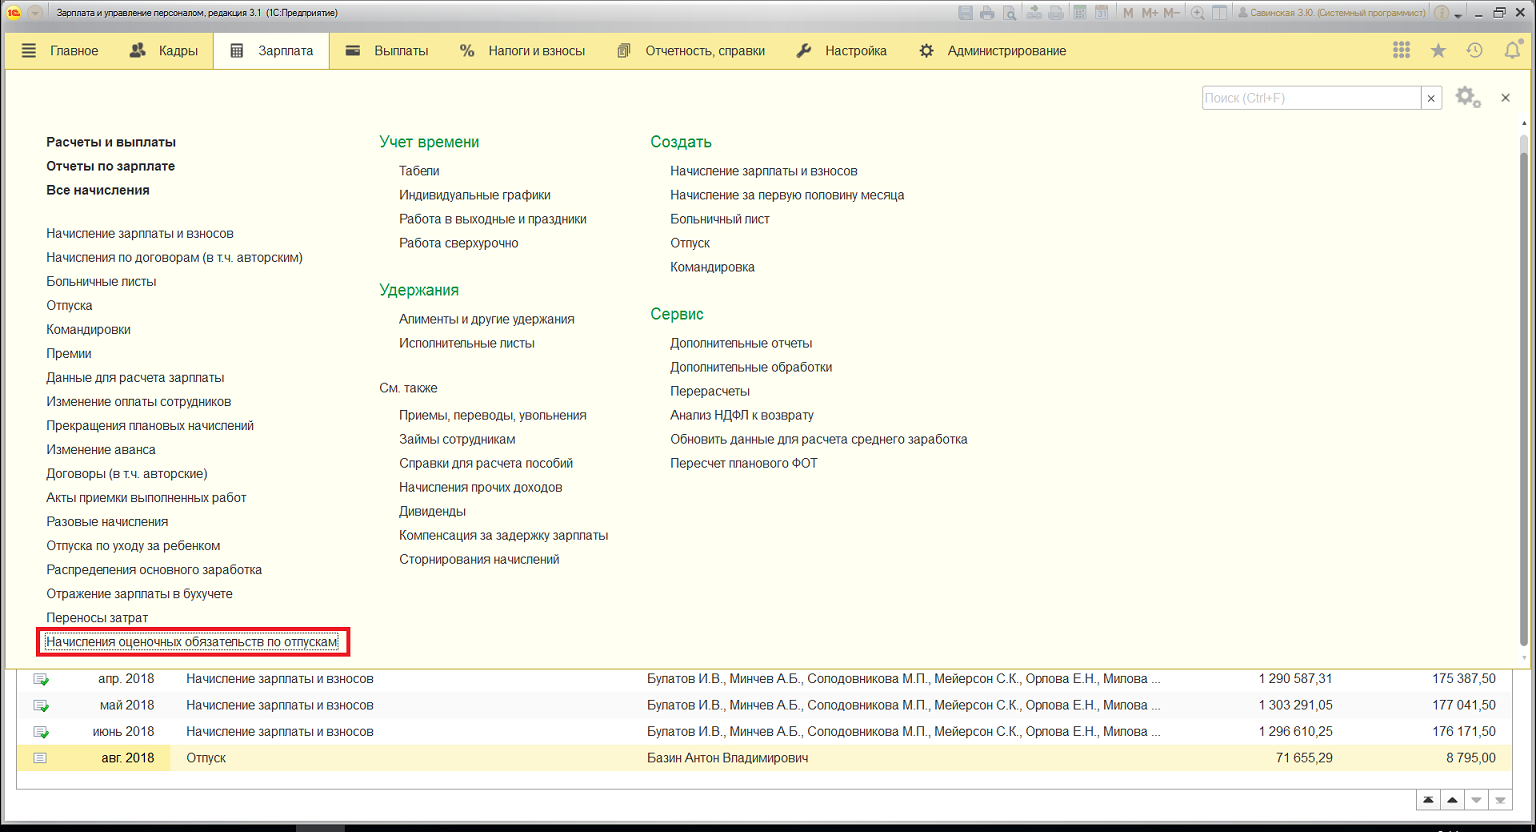The image size is (1536, 832).
Task: Open the calculator icon in title bar
Action: tap(1080, 13)
